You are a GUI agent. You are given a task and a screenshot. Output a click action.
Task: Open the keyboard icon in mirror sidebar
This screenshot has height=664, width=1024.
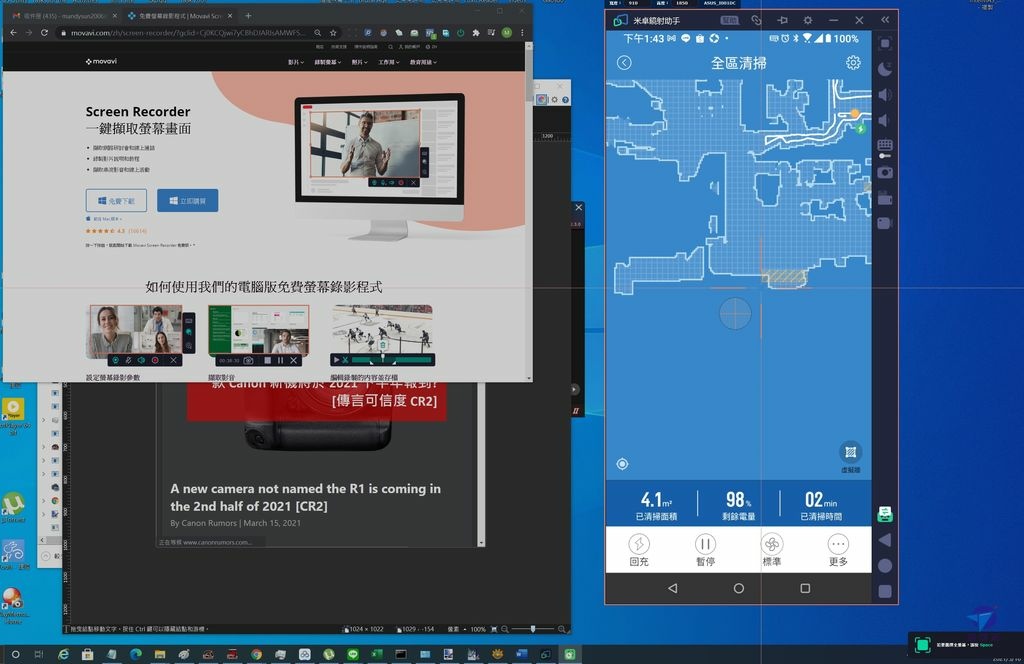pos(885,145)
